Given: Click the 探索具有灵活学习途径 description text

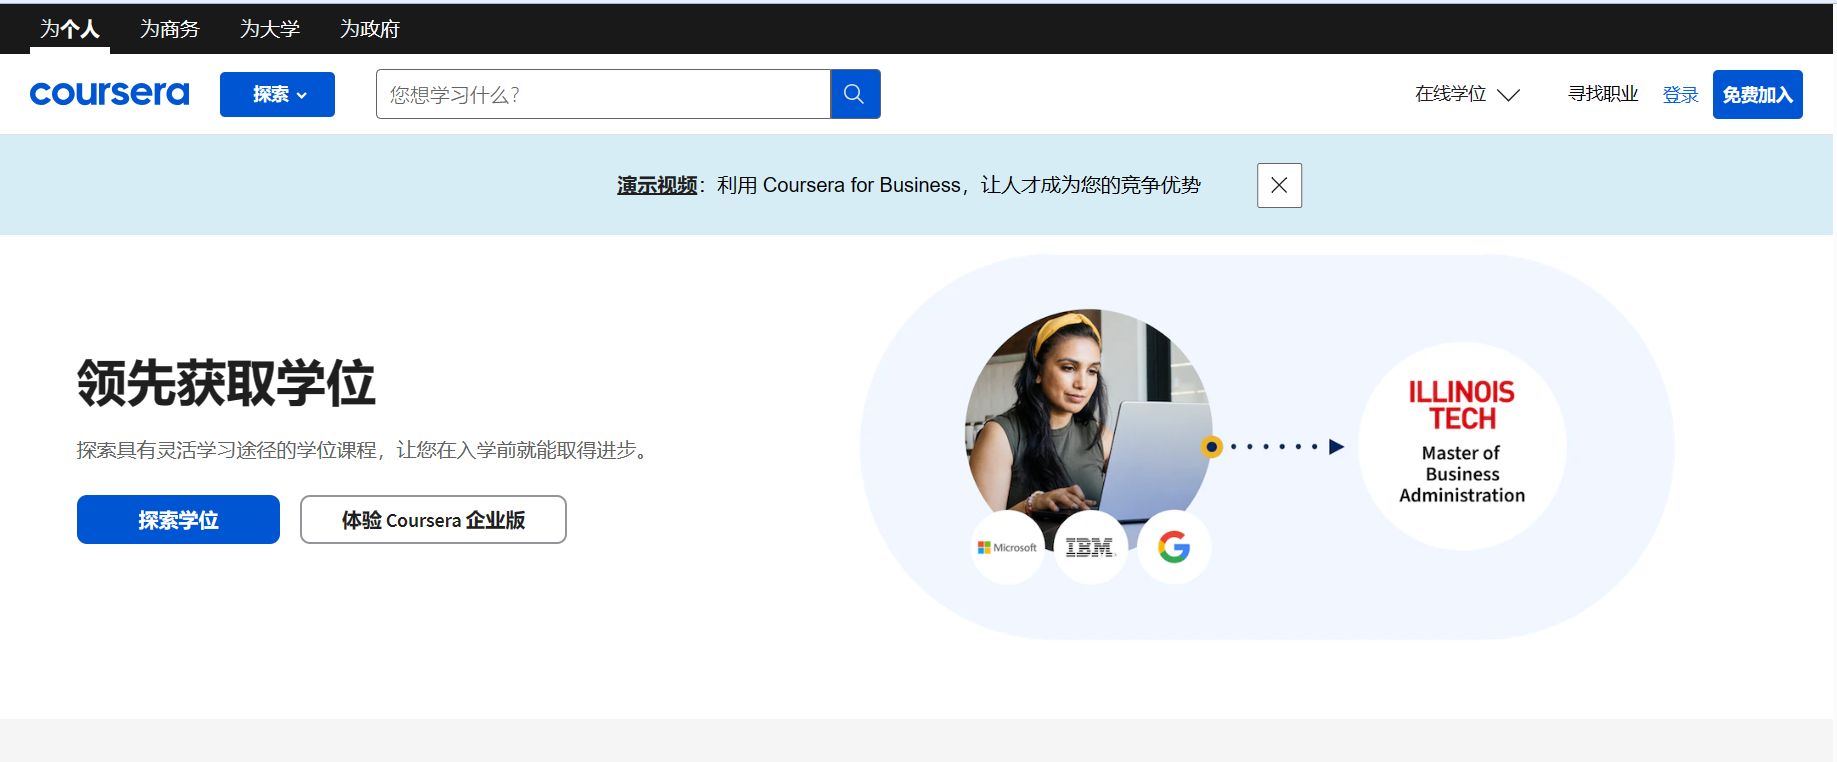Looking at the screenshot, I should [366, 450].
